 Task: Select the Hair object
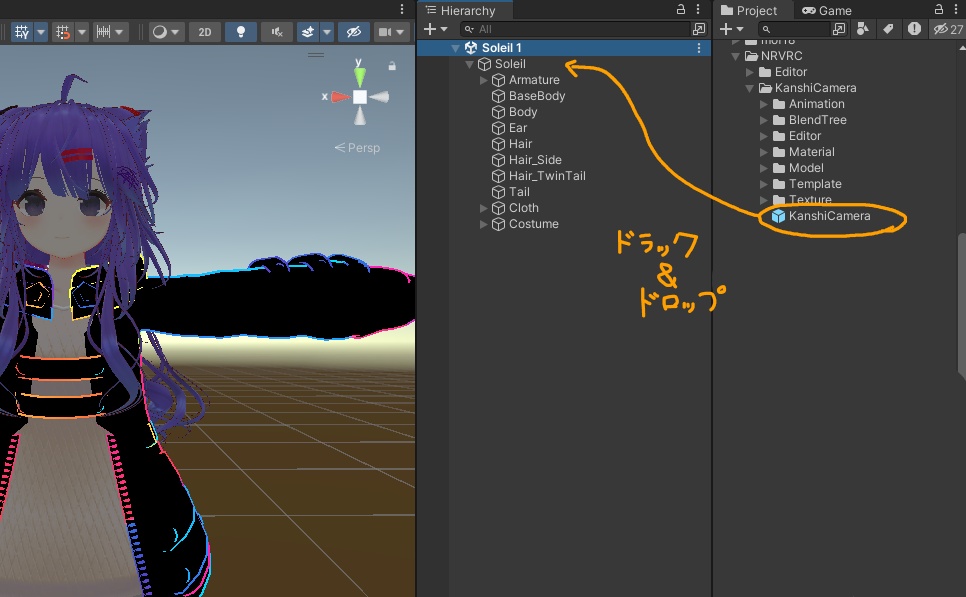(x=520, y=144)
